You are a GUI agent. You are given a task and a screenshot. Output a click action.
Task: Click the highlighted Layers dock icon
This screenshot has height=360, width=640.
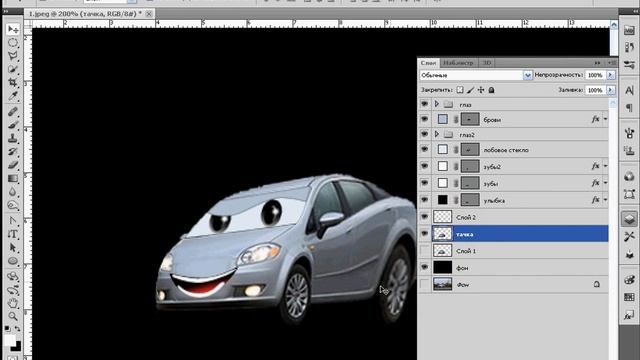pyautogui.click(x=629, y=219)
